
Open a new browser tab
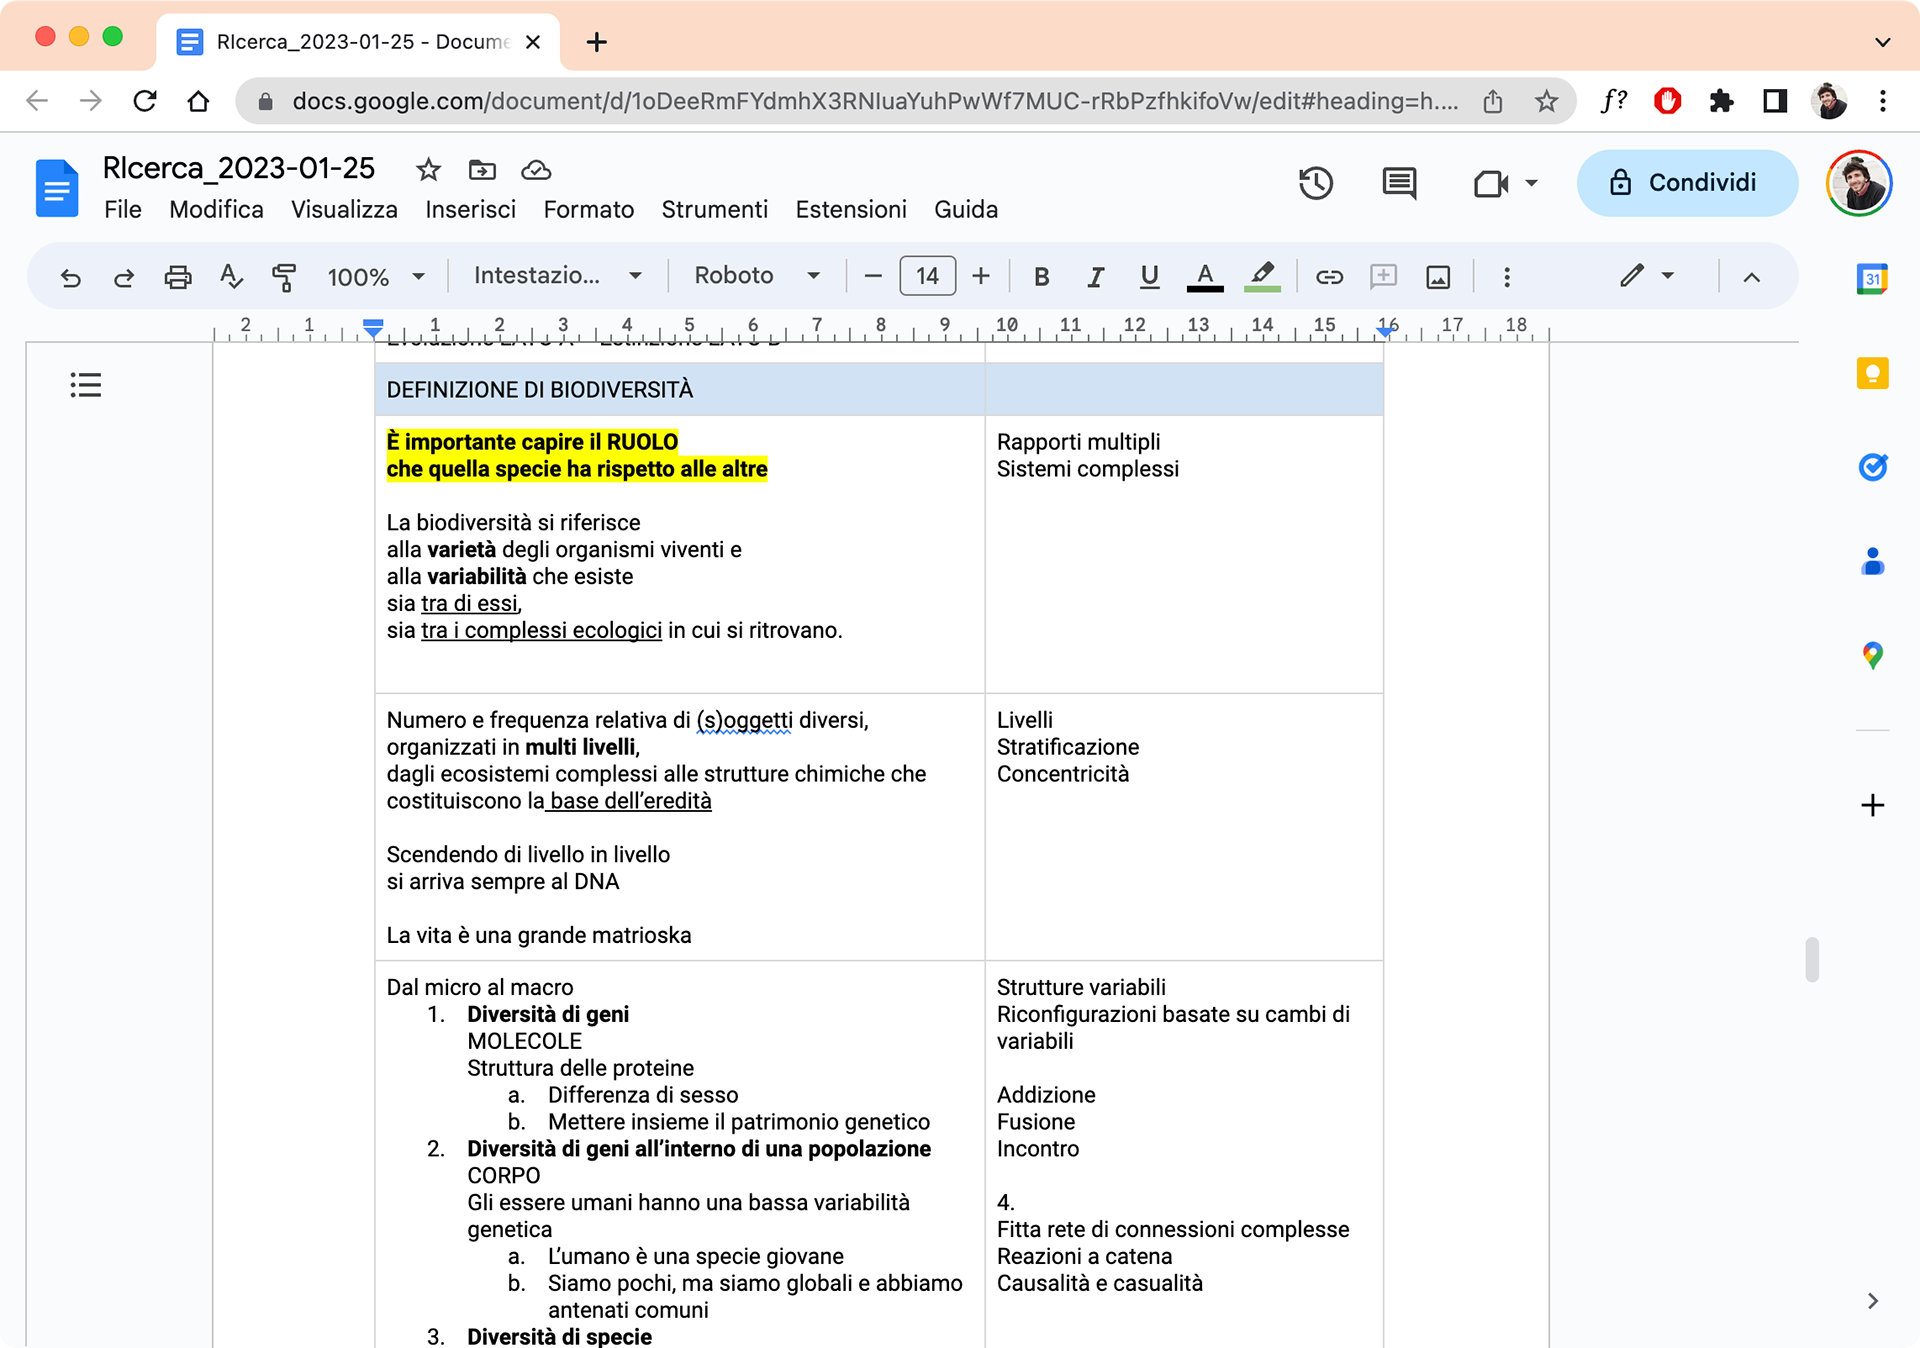point(596,42)
